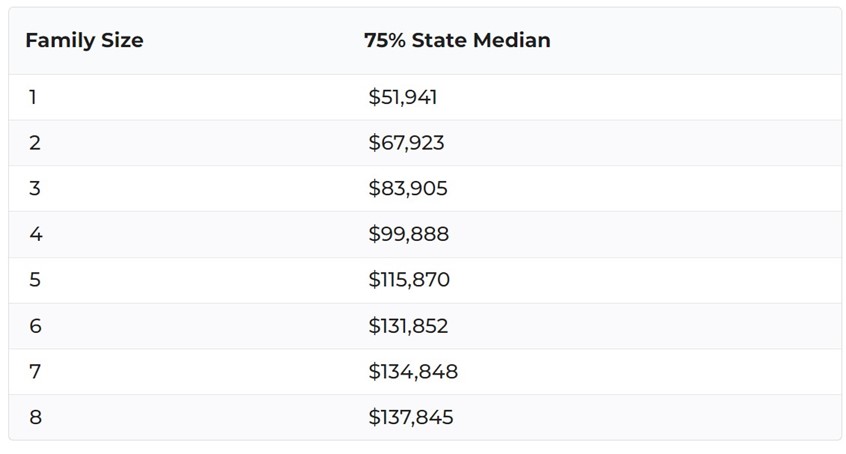
Task: Click the $67,923 income value
Action: click(406, 143)
